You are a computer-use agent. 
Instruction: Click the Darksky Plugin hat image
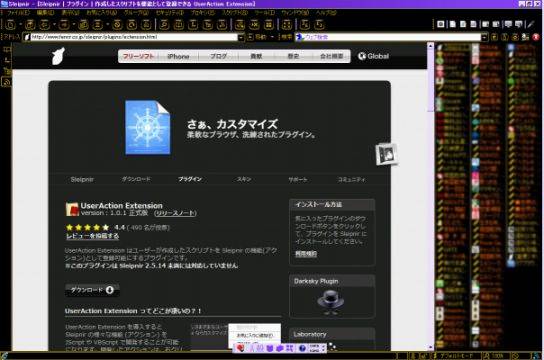pyautogui.click(x=330, y=302)
